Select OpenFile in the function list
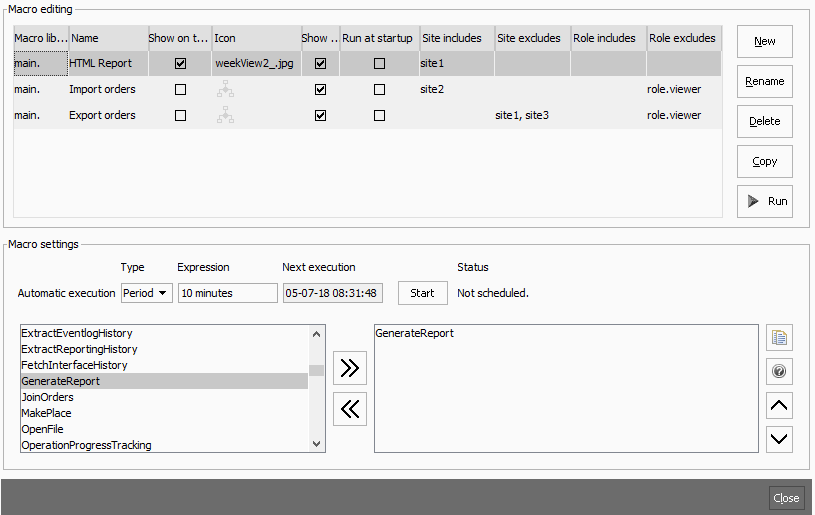Screen dimensions: 815x515 click(x=42, y=429)
